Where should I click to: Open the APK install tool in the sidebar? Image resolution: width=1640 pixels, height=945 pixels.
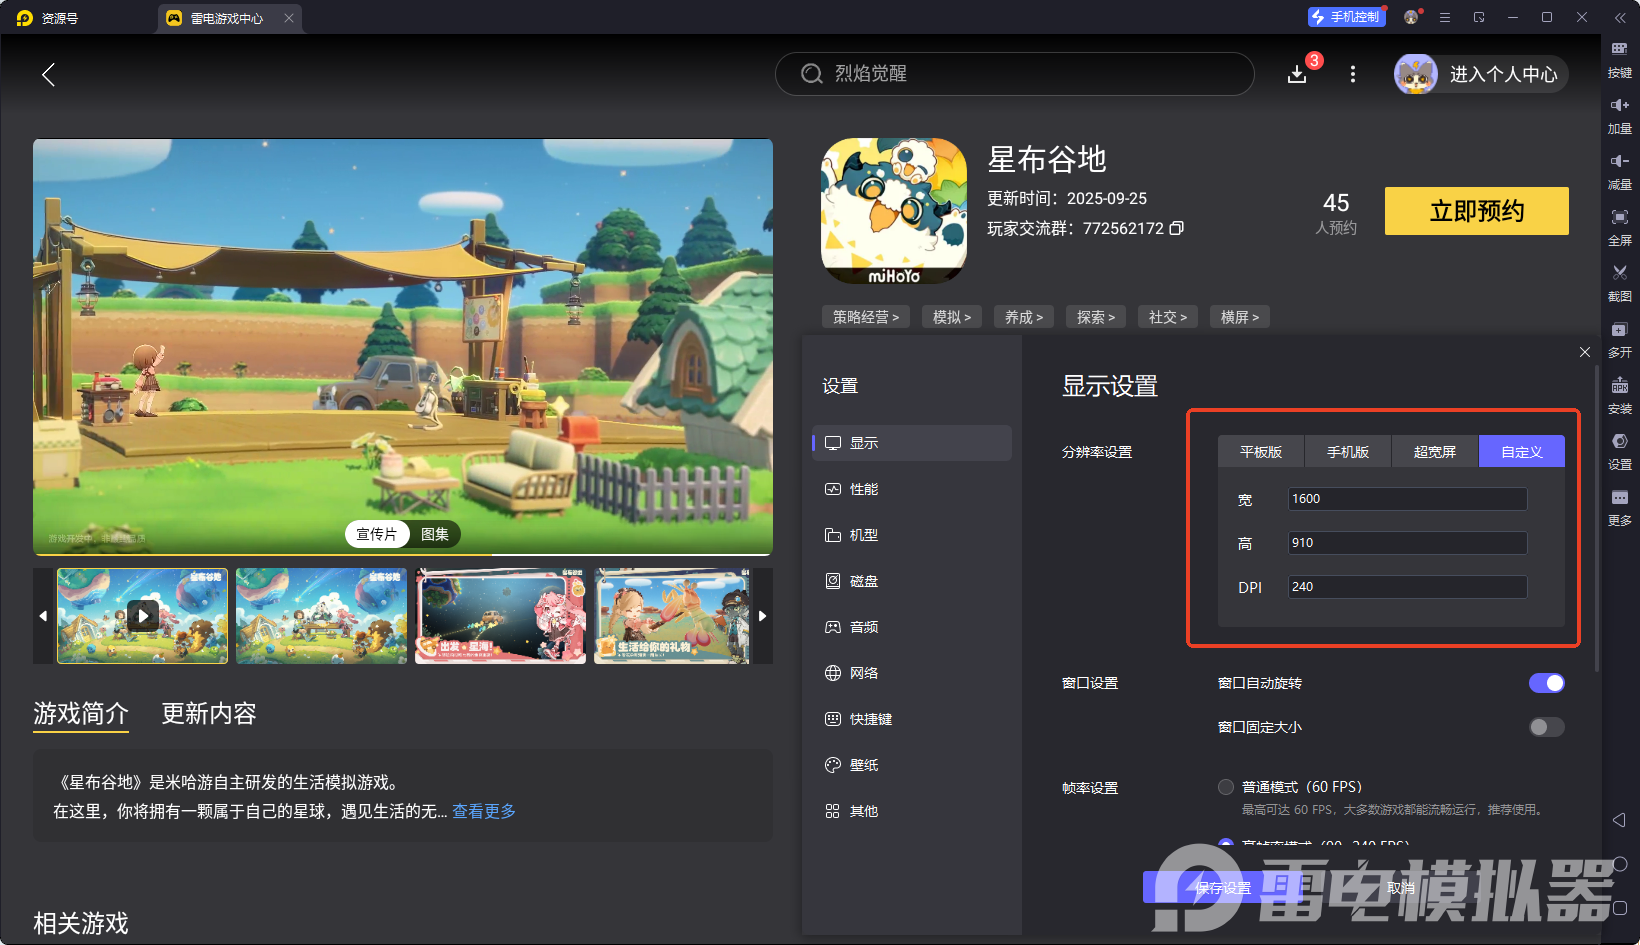[x=1620, y=395]
